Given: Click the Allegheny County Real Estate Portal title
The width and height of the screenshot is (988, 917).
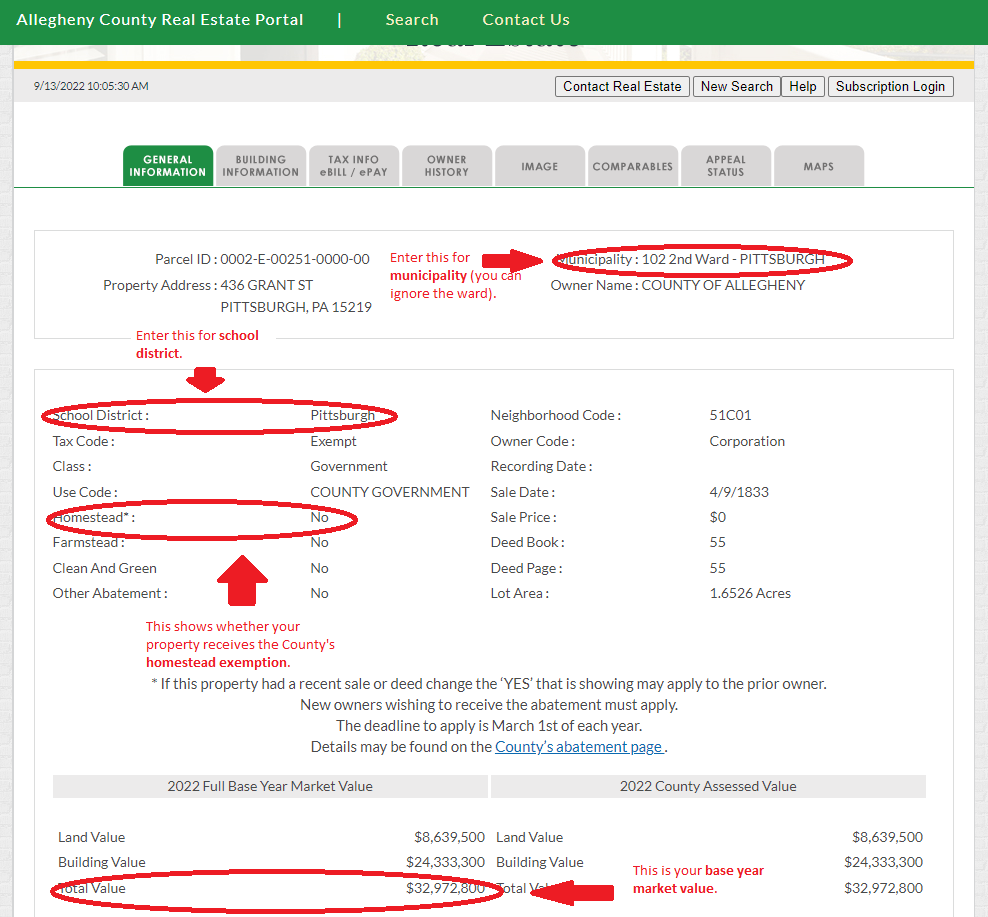Looking at the screenshot, I should tap(160, 20).
